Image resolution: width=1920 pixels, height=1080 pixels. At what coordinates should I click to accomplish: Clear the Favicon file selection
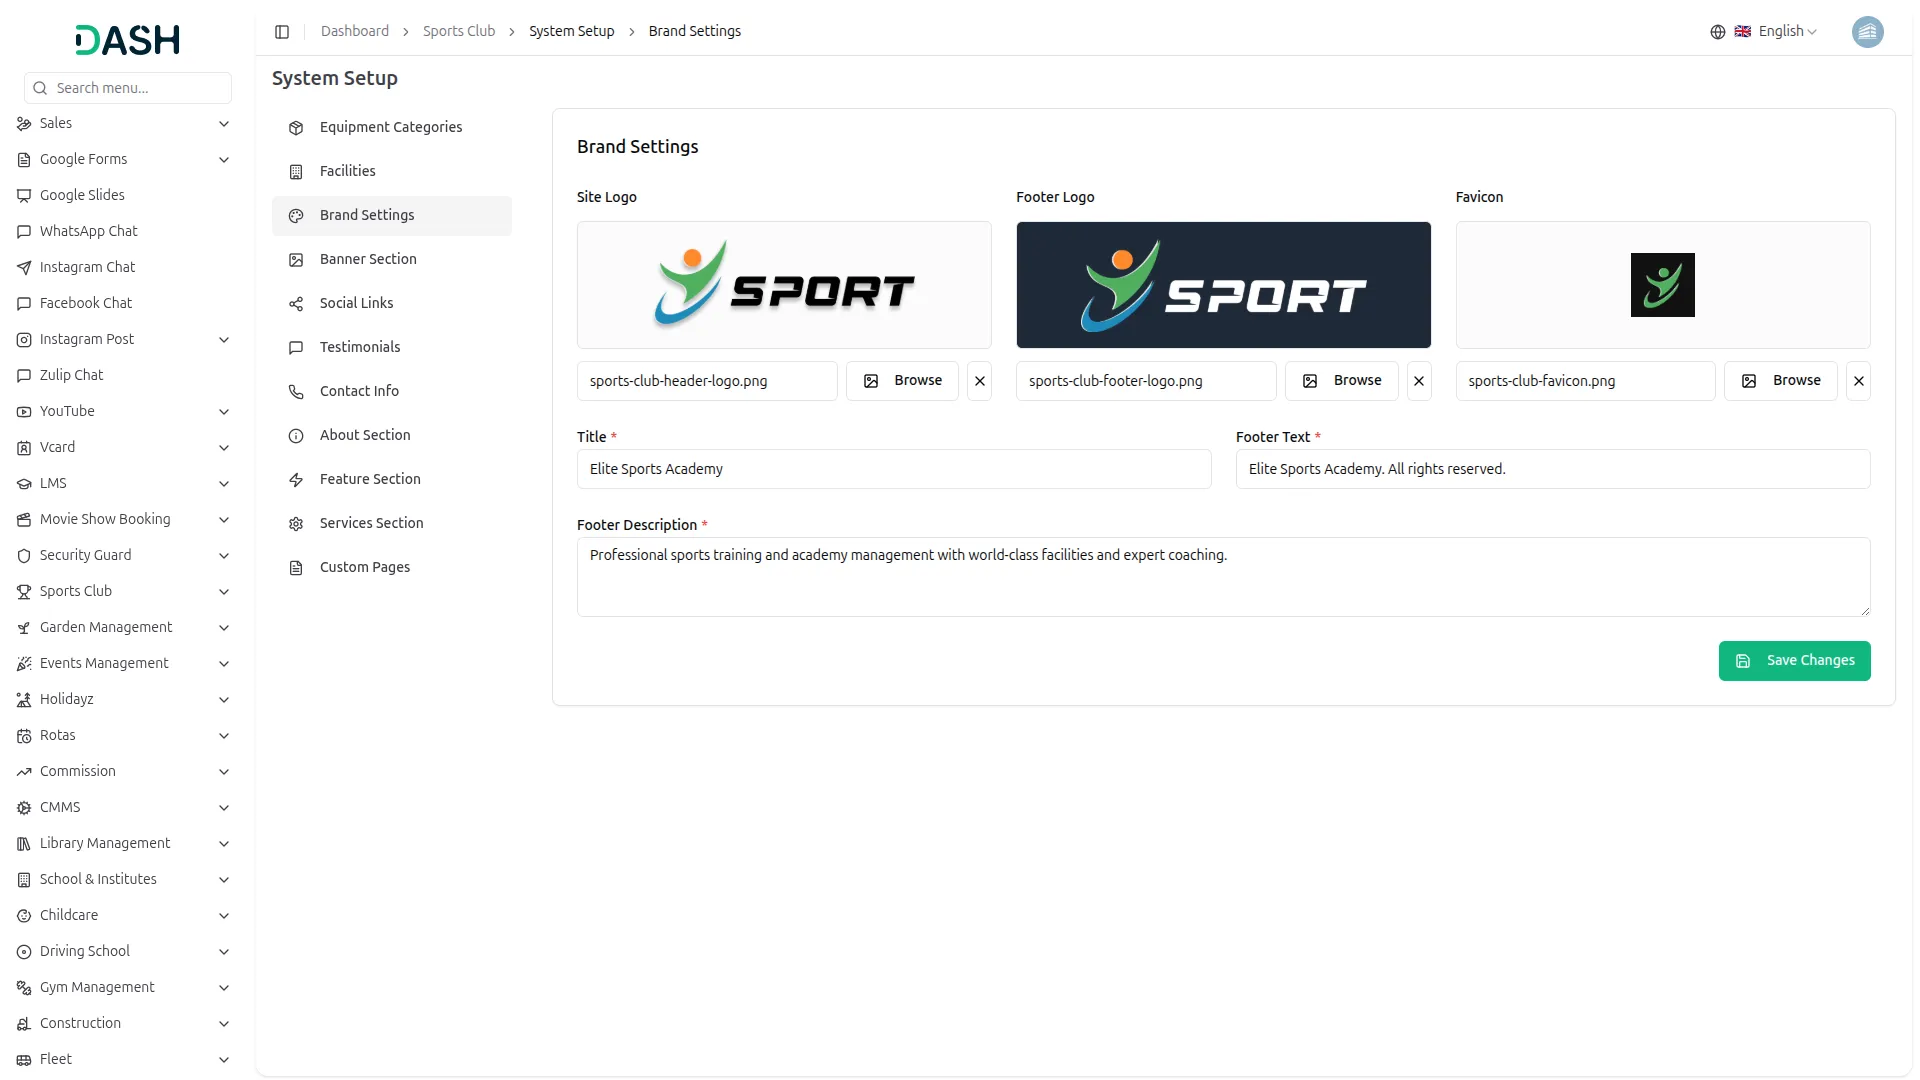point(1859,381)
